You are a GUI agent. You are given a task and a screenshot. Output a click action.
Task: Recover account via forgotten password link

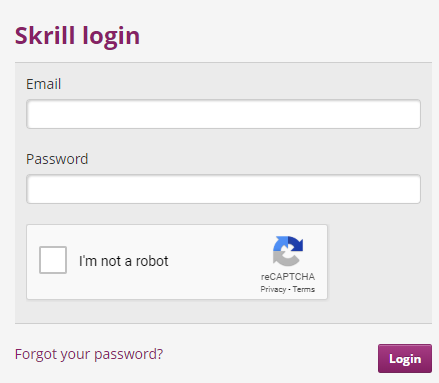click(x=89, y=354)
